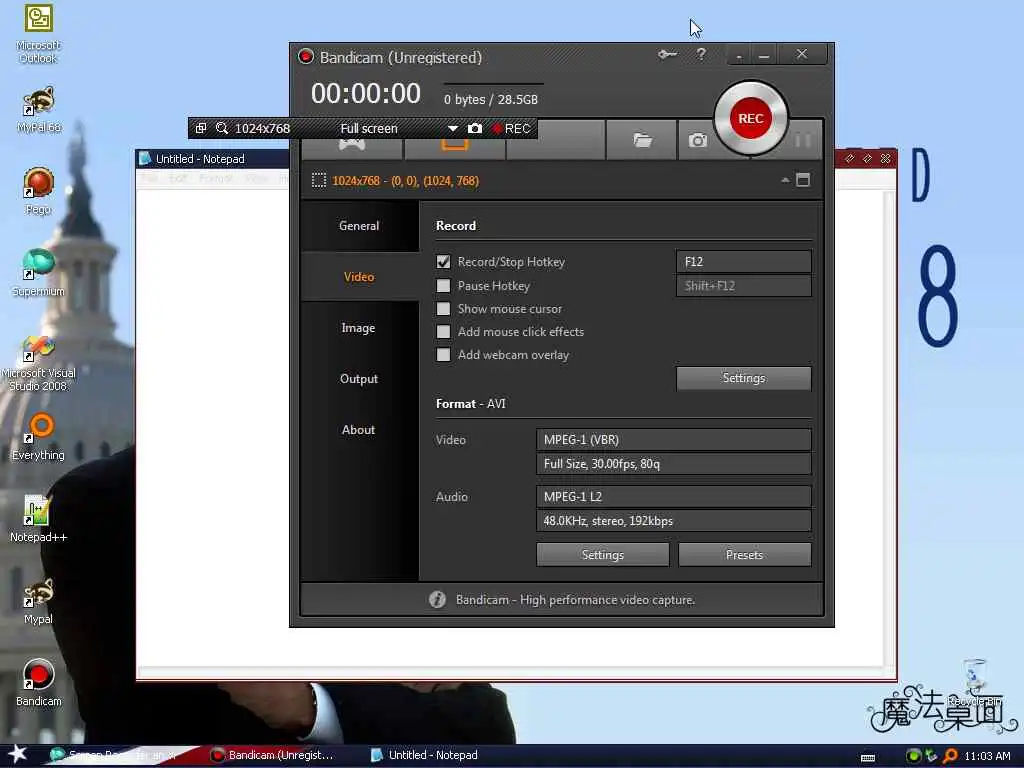This screenshot has height=768, width=1024.
Task: Click the 11:03 AM taskbar clock
Action: [987, 756]
